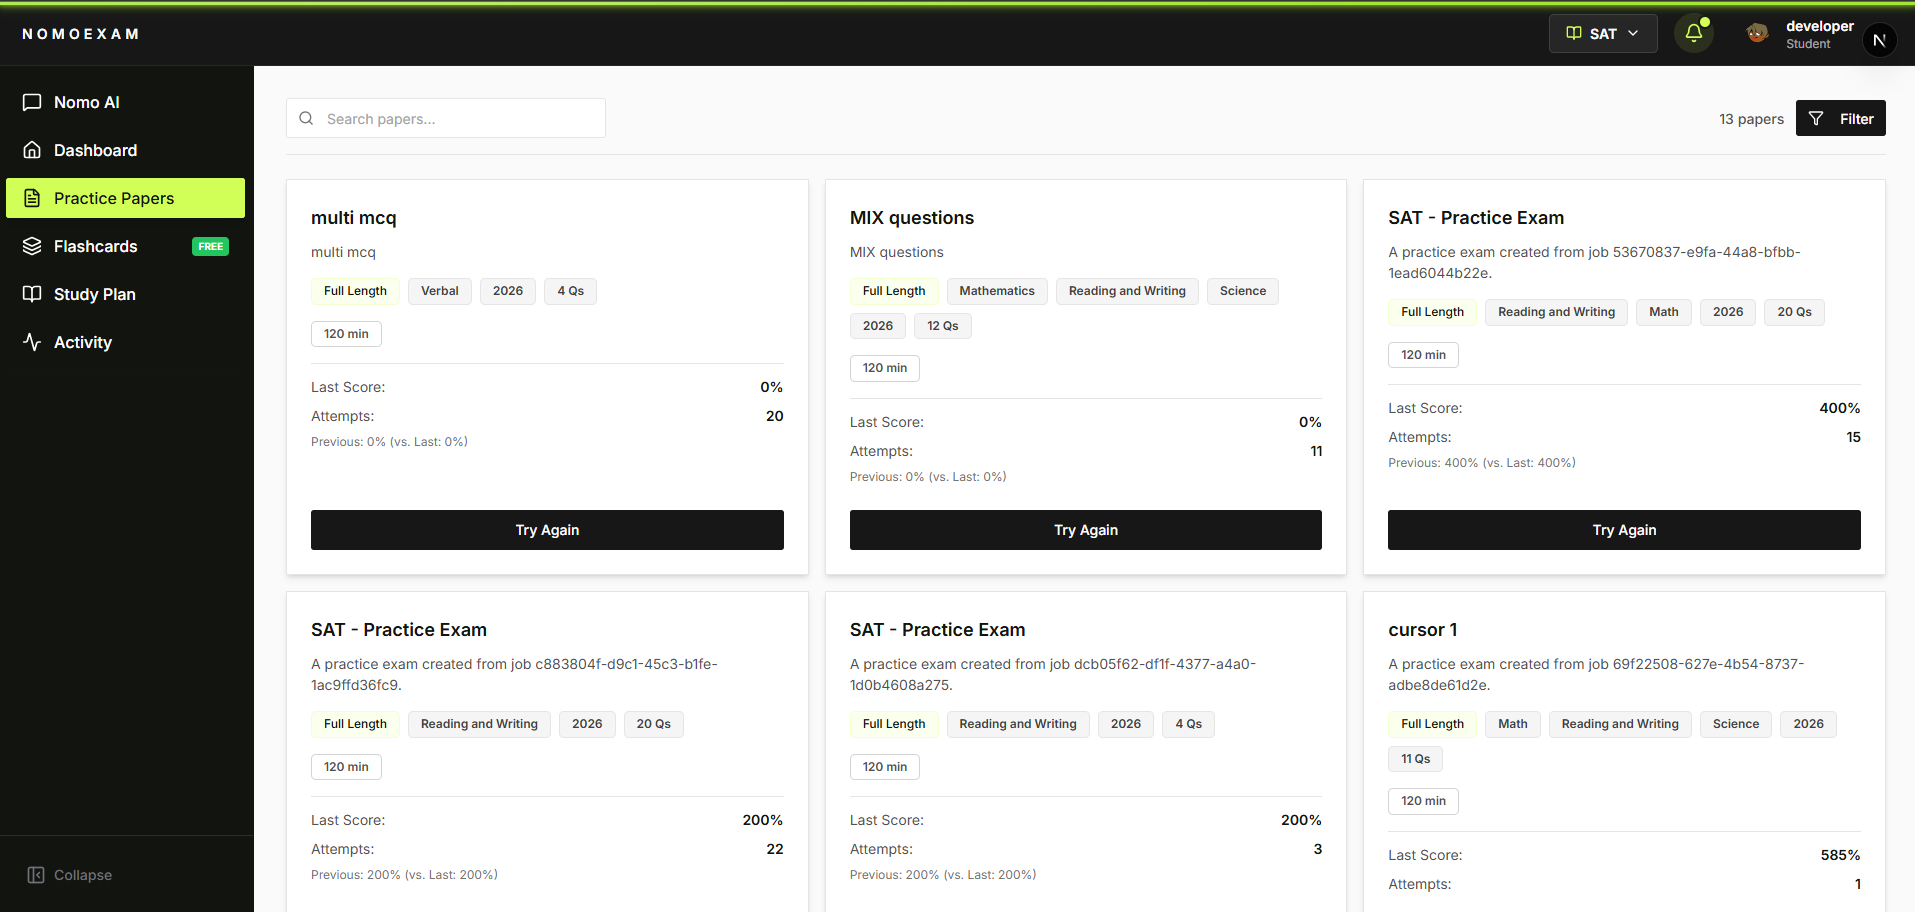
Task: Click the book icon in SAT selector
Action: tap(1574, 33)
